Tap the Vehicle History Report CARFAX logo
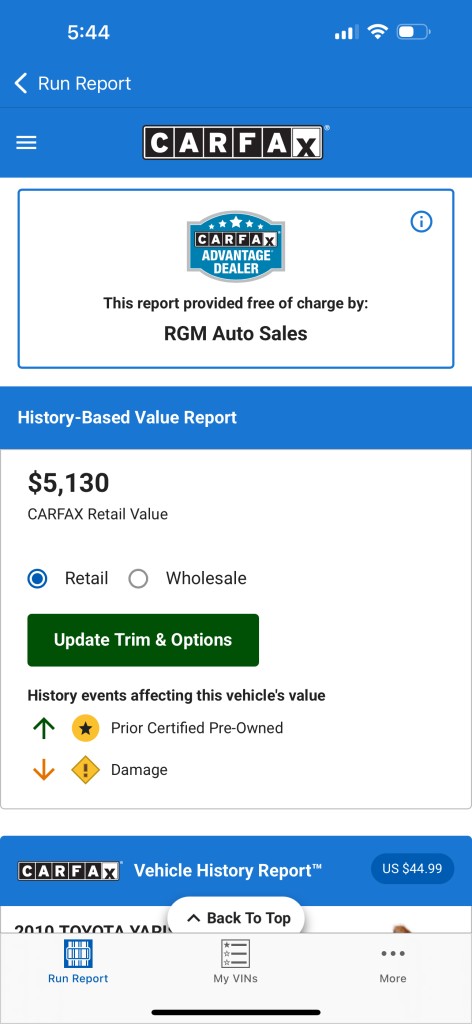The image size is (472, 1024). (69, 871)
